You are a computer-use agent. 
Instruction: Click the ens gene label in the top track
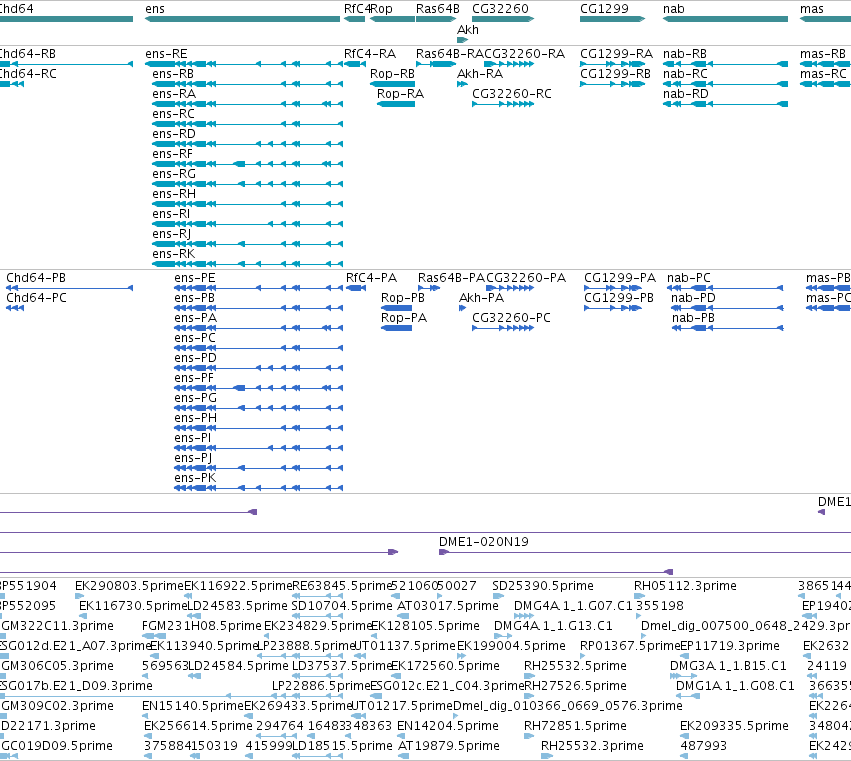pyautogui.click(x=155, y=9)
